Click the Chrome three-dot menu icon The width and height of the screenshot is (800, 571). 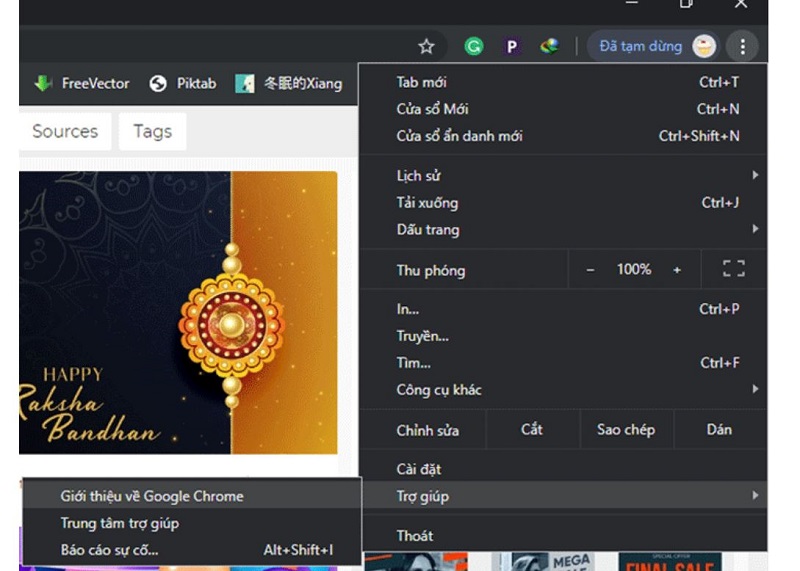click(x=742, y=46)
